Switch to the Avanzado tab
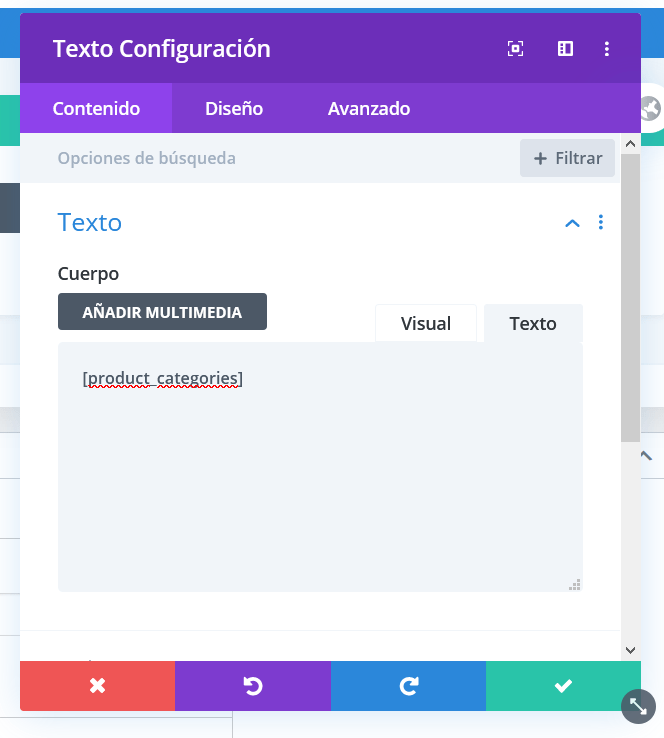 point(369,109)
